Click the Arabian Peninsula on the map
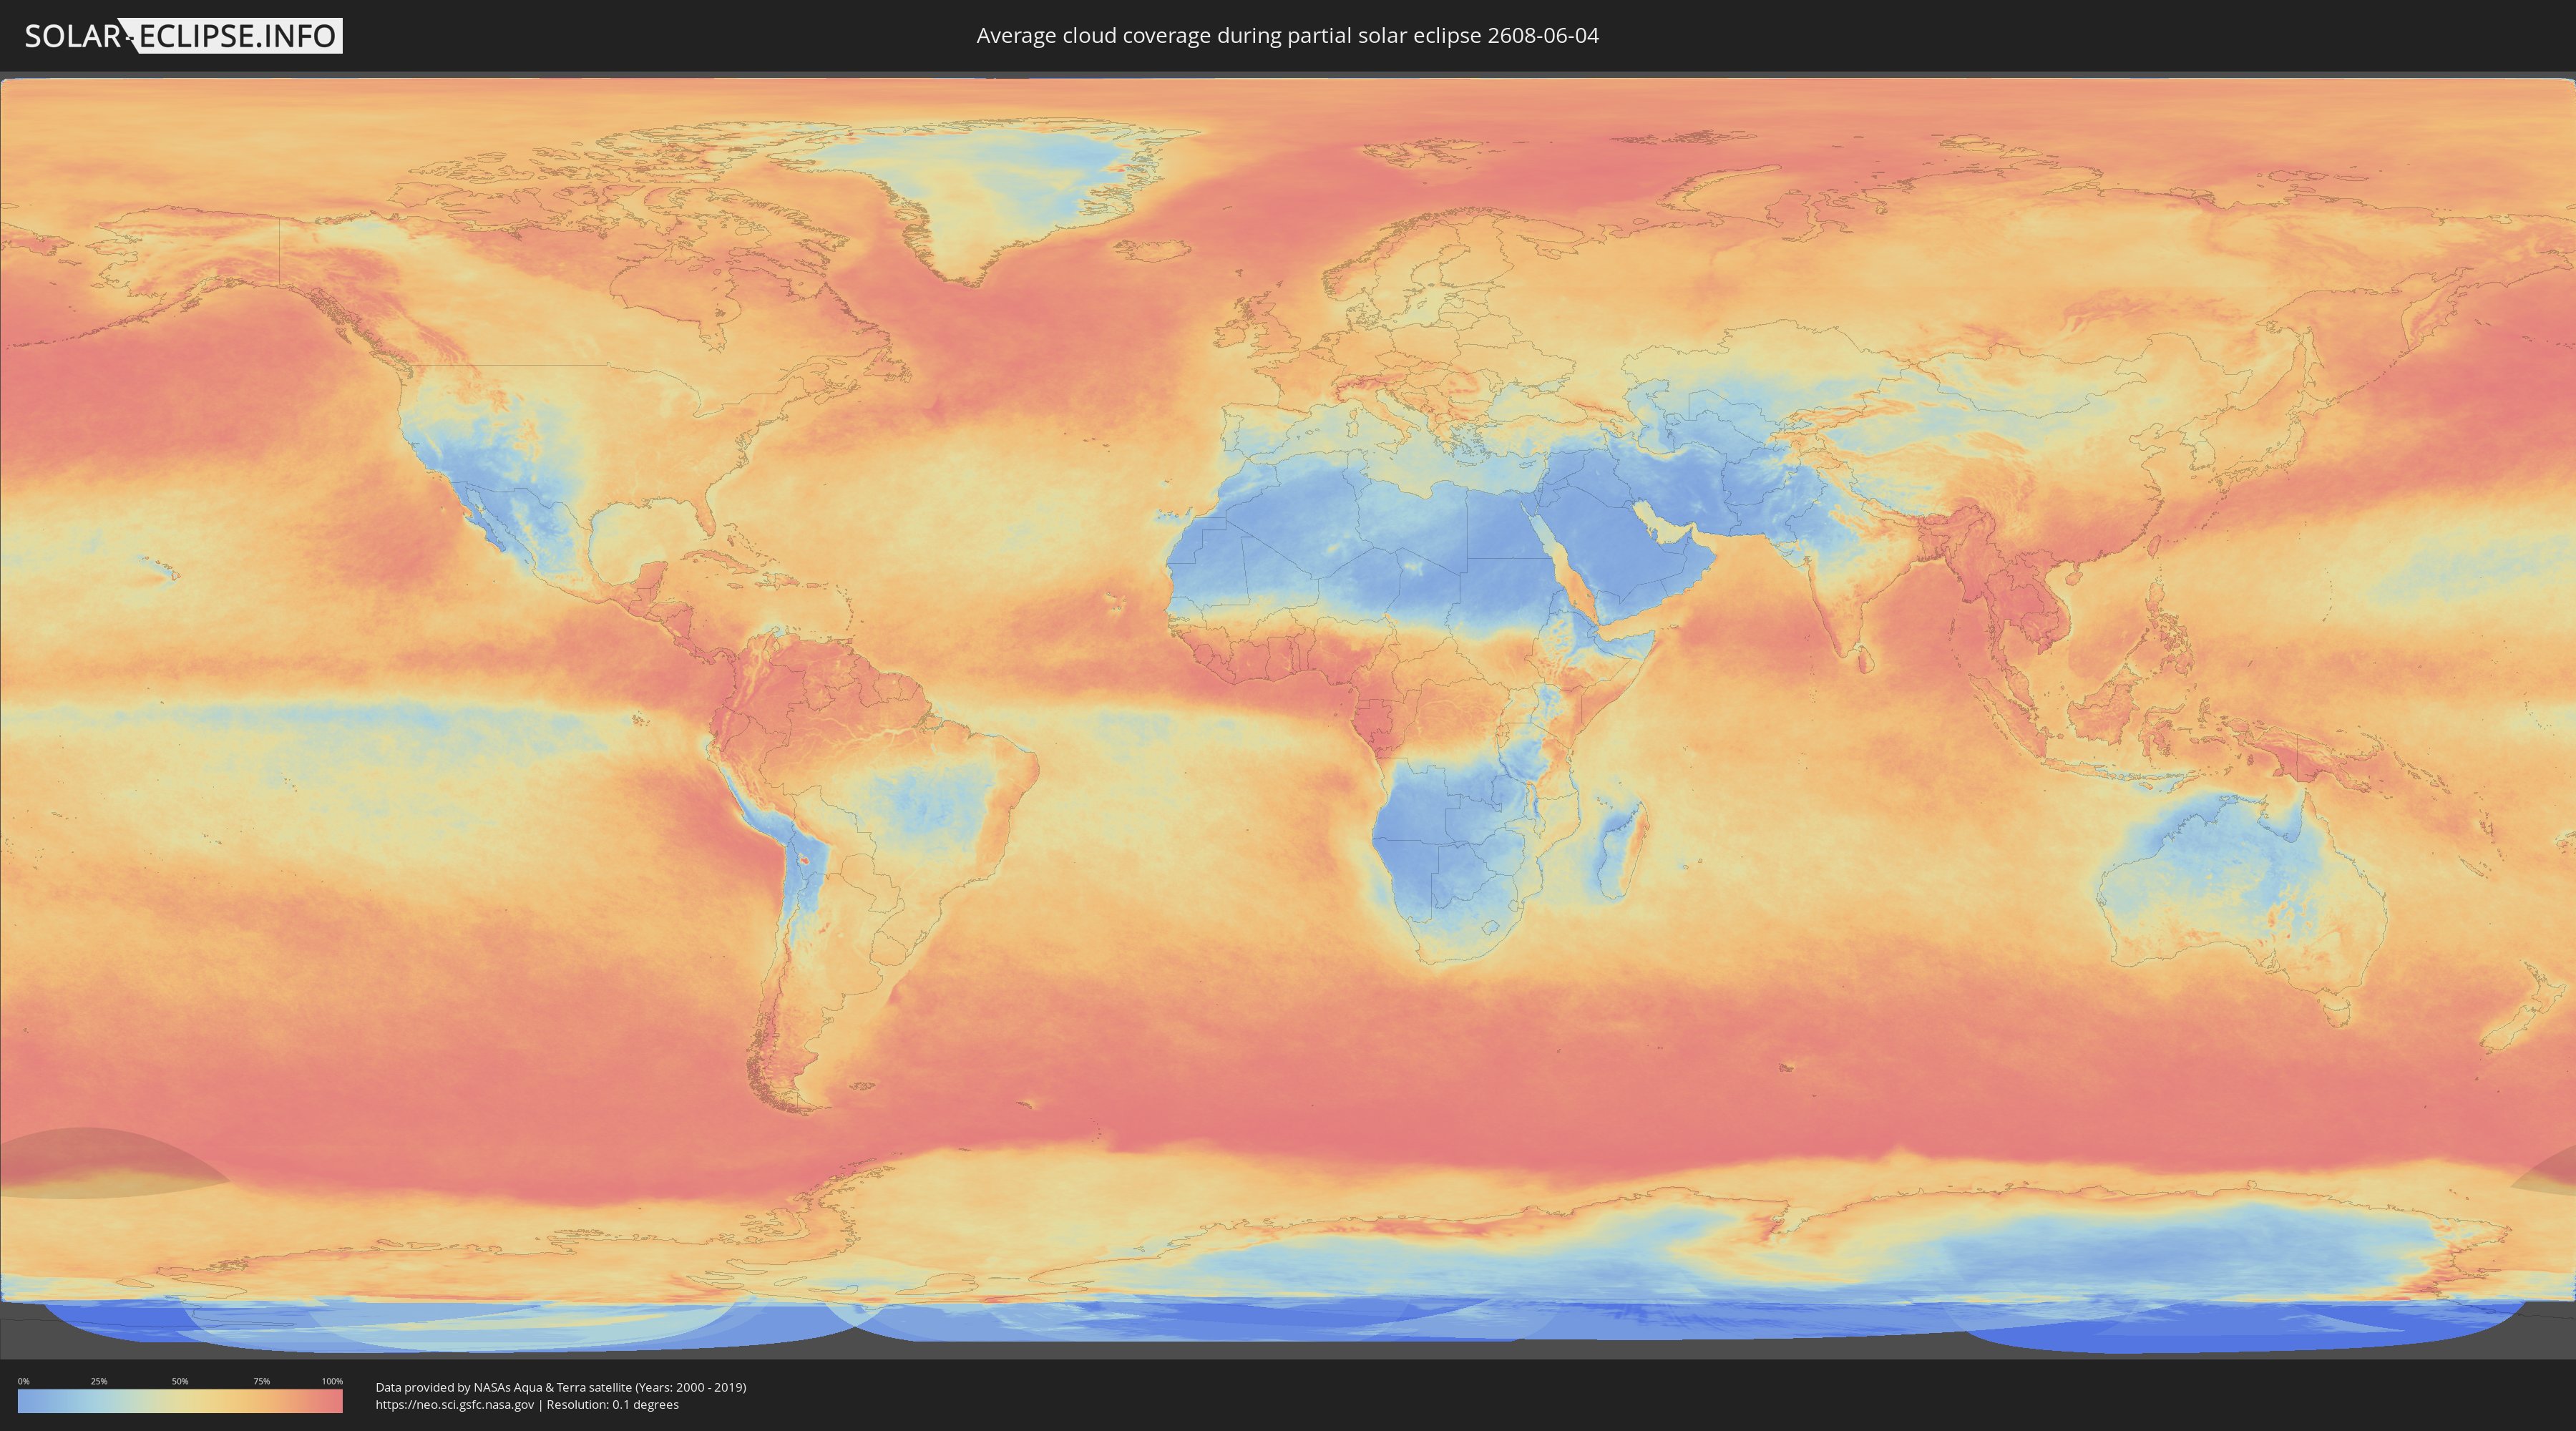 [x=1620, y=545]
